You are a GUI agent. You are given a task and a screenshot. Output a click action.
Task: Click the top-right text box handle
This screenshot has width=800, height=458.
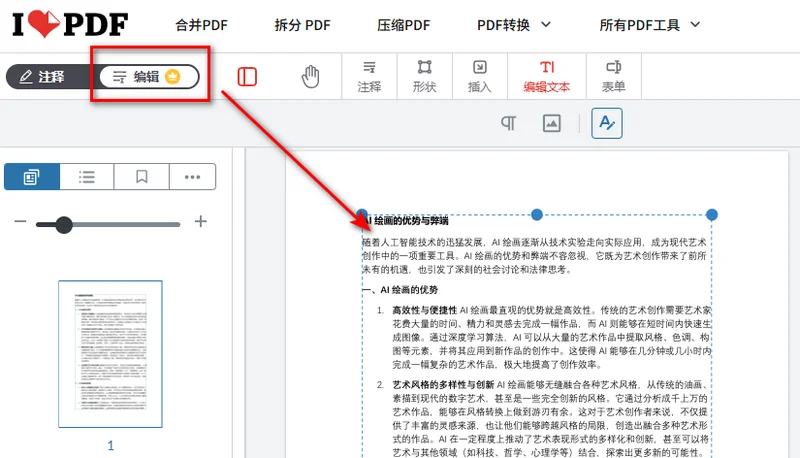[712, 215]
